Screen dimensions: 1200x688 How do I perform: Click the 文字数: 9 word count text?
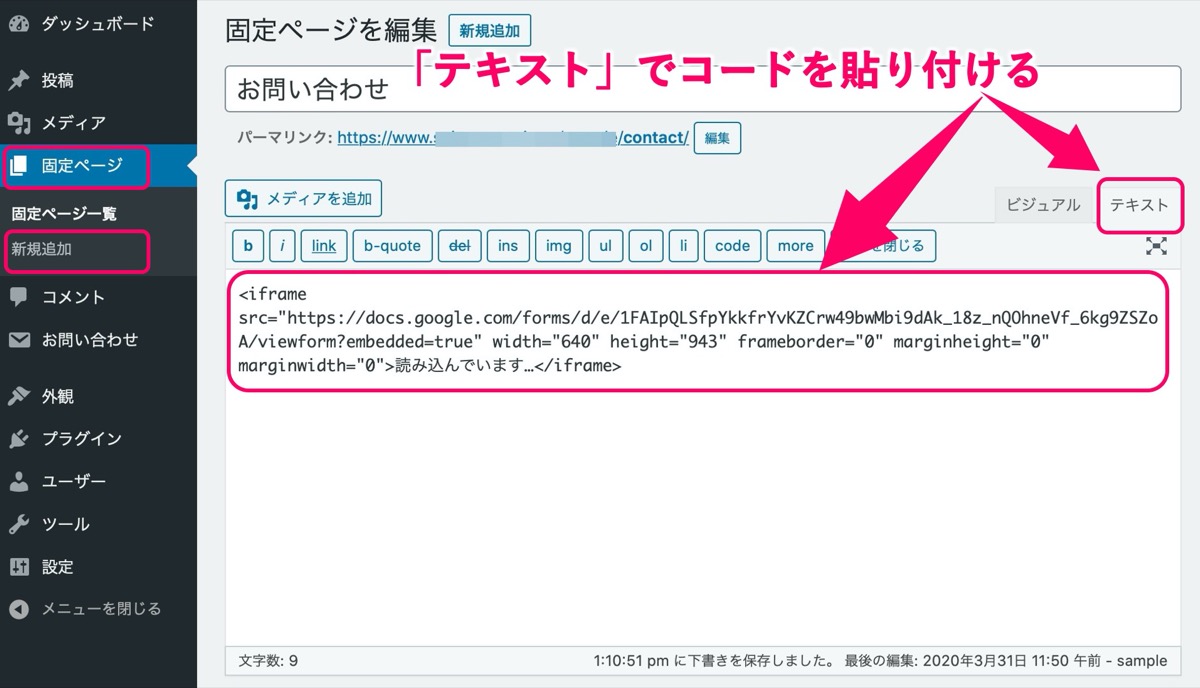pos(269,661)
